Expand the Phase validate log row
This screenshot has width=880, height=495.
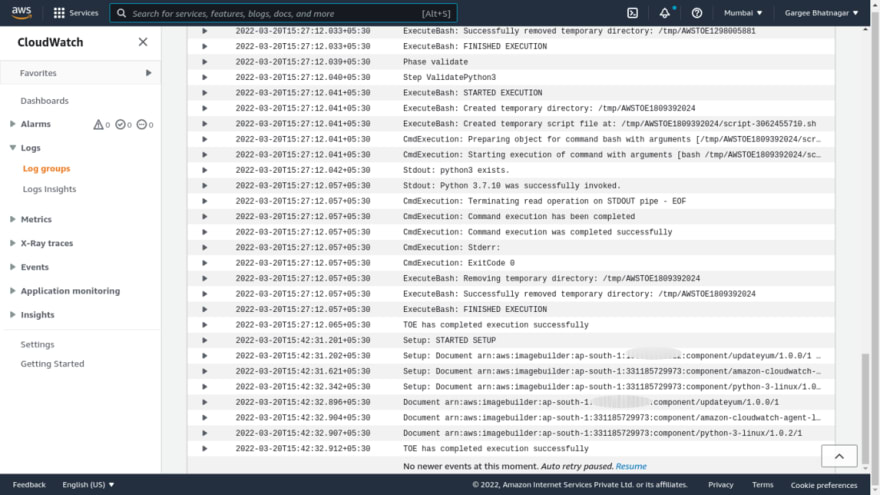click(x=205, y=62)
